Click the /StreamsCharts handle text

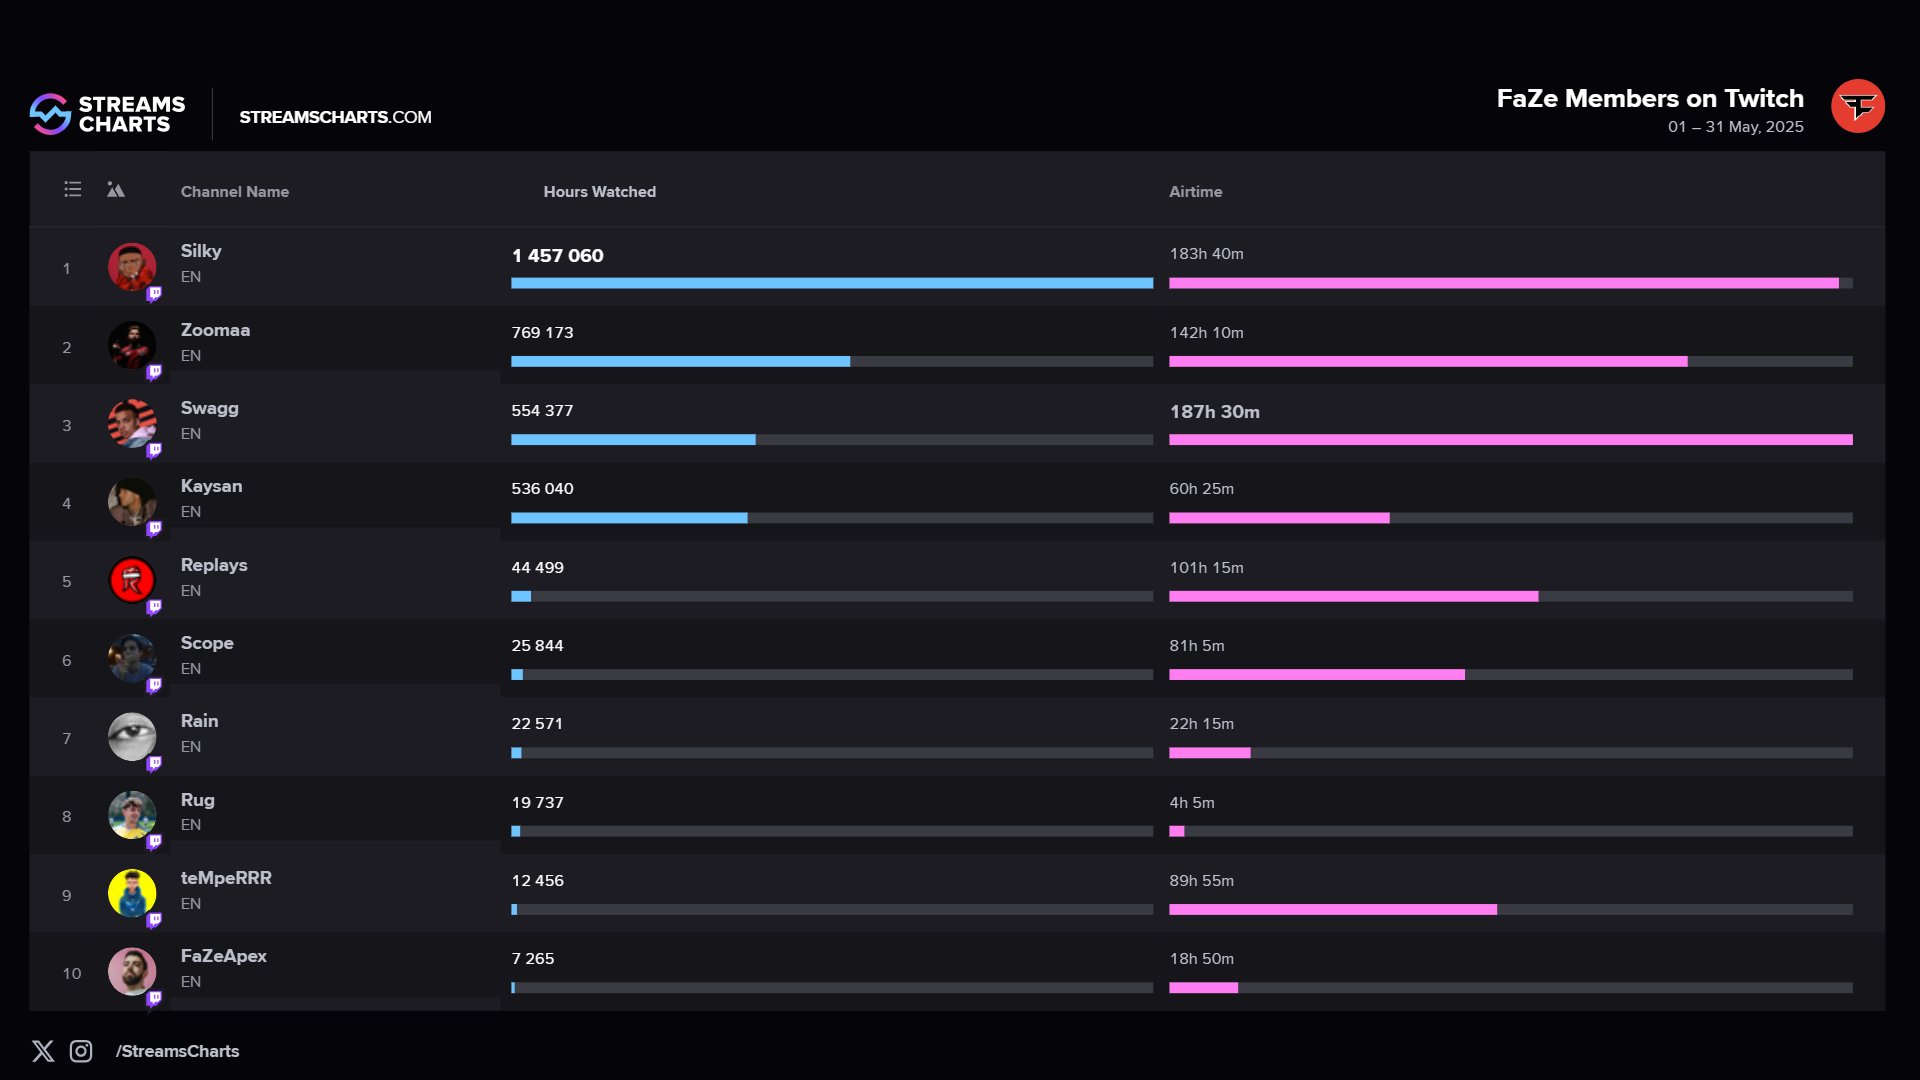[x=177, y=1051]
